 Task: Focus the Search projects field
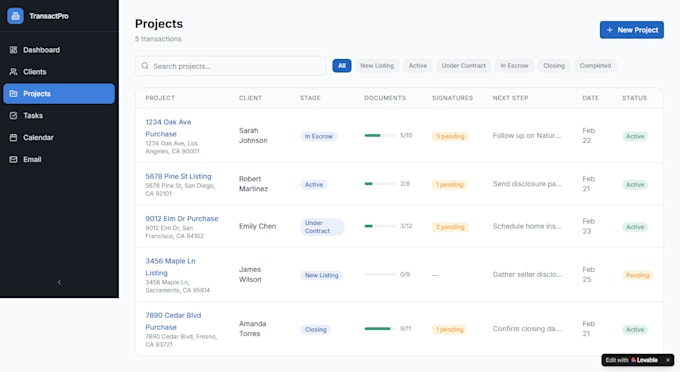(230, 66)
